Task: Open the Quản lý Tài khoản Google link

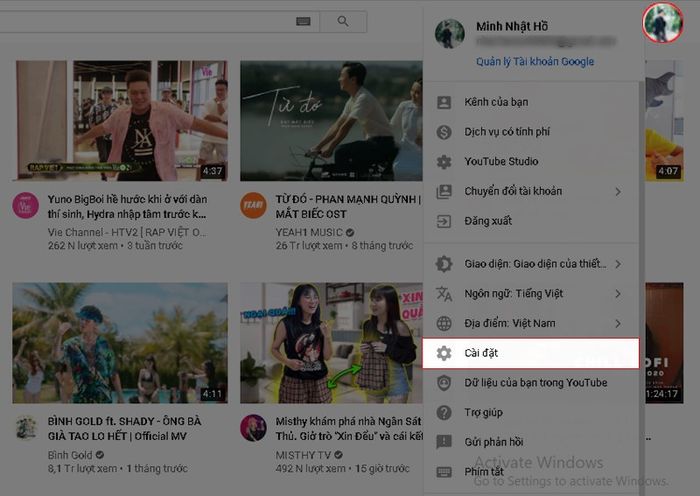Action: pyautogui.click(x=534, y=61)
